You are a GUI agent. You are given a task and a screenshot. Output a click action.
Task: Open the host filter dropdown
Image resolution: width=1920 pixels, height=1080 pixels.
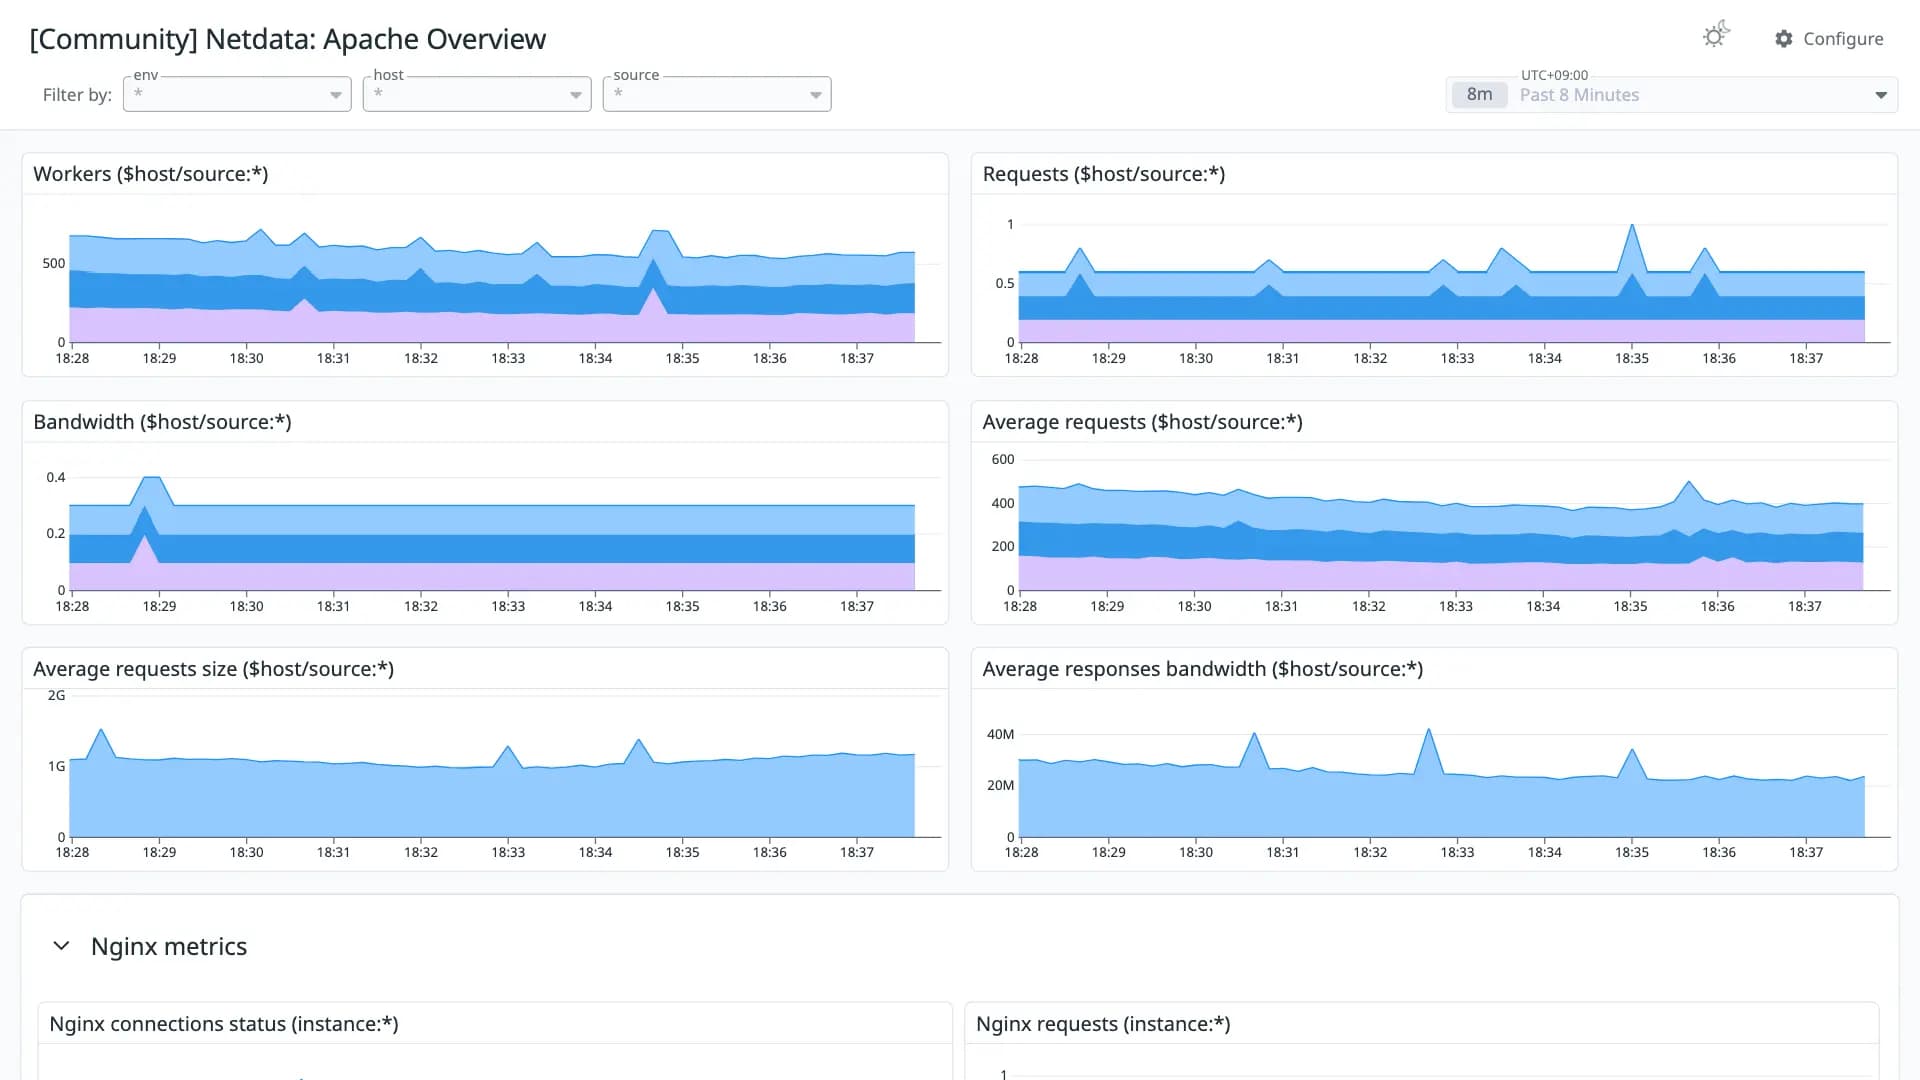coord(477,94)
